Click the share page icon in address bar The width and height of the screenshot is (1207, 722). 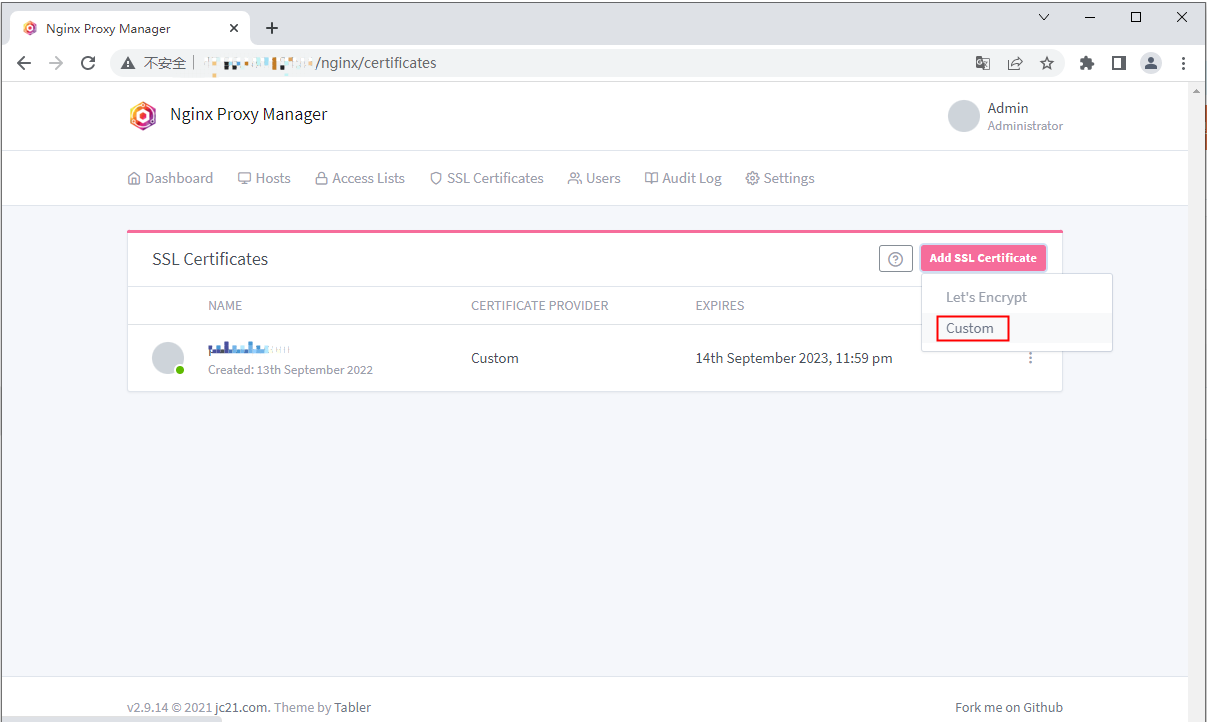tap(1015, 63)
